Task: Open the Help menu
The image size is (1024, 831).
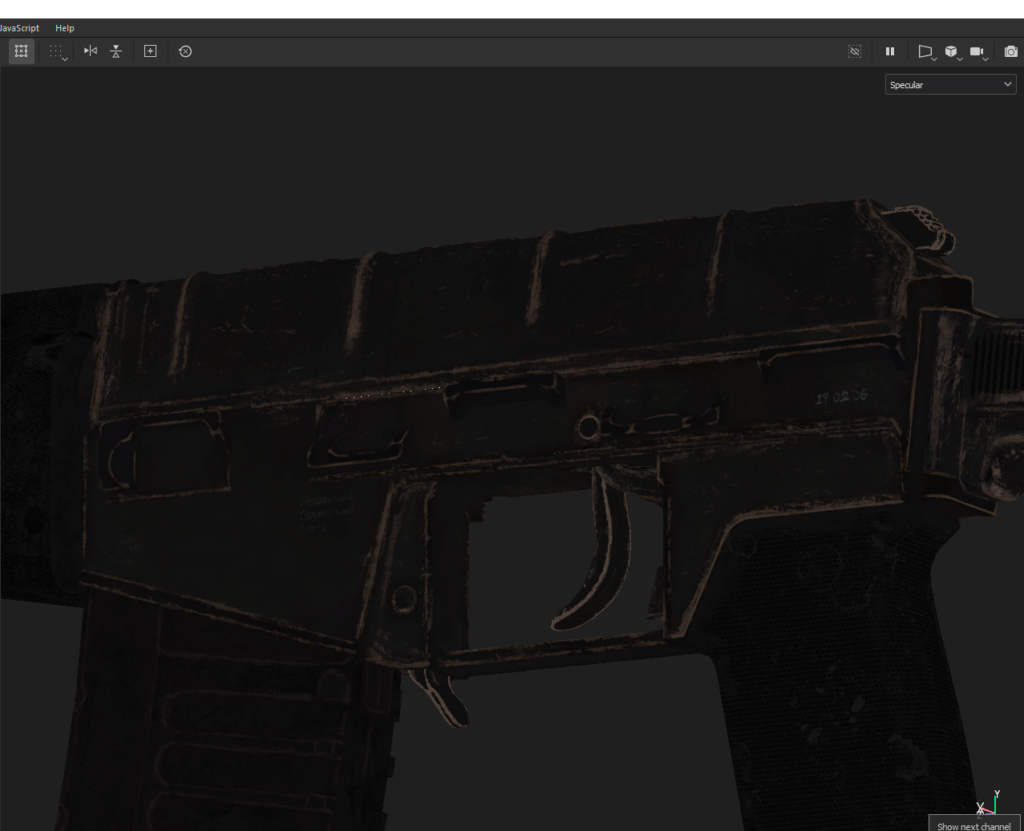Action: click(x=64, y=28)
